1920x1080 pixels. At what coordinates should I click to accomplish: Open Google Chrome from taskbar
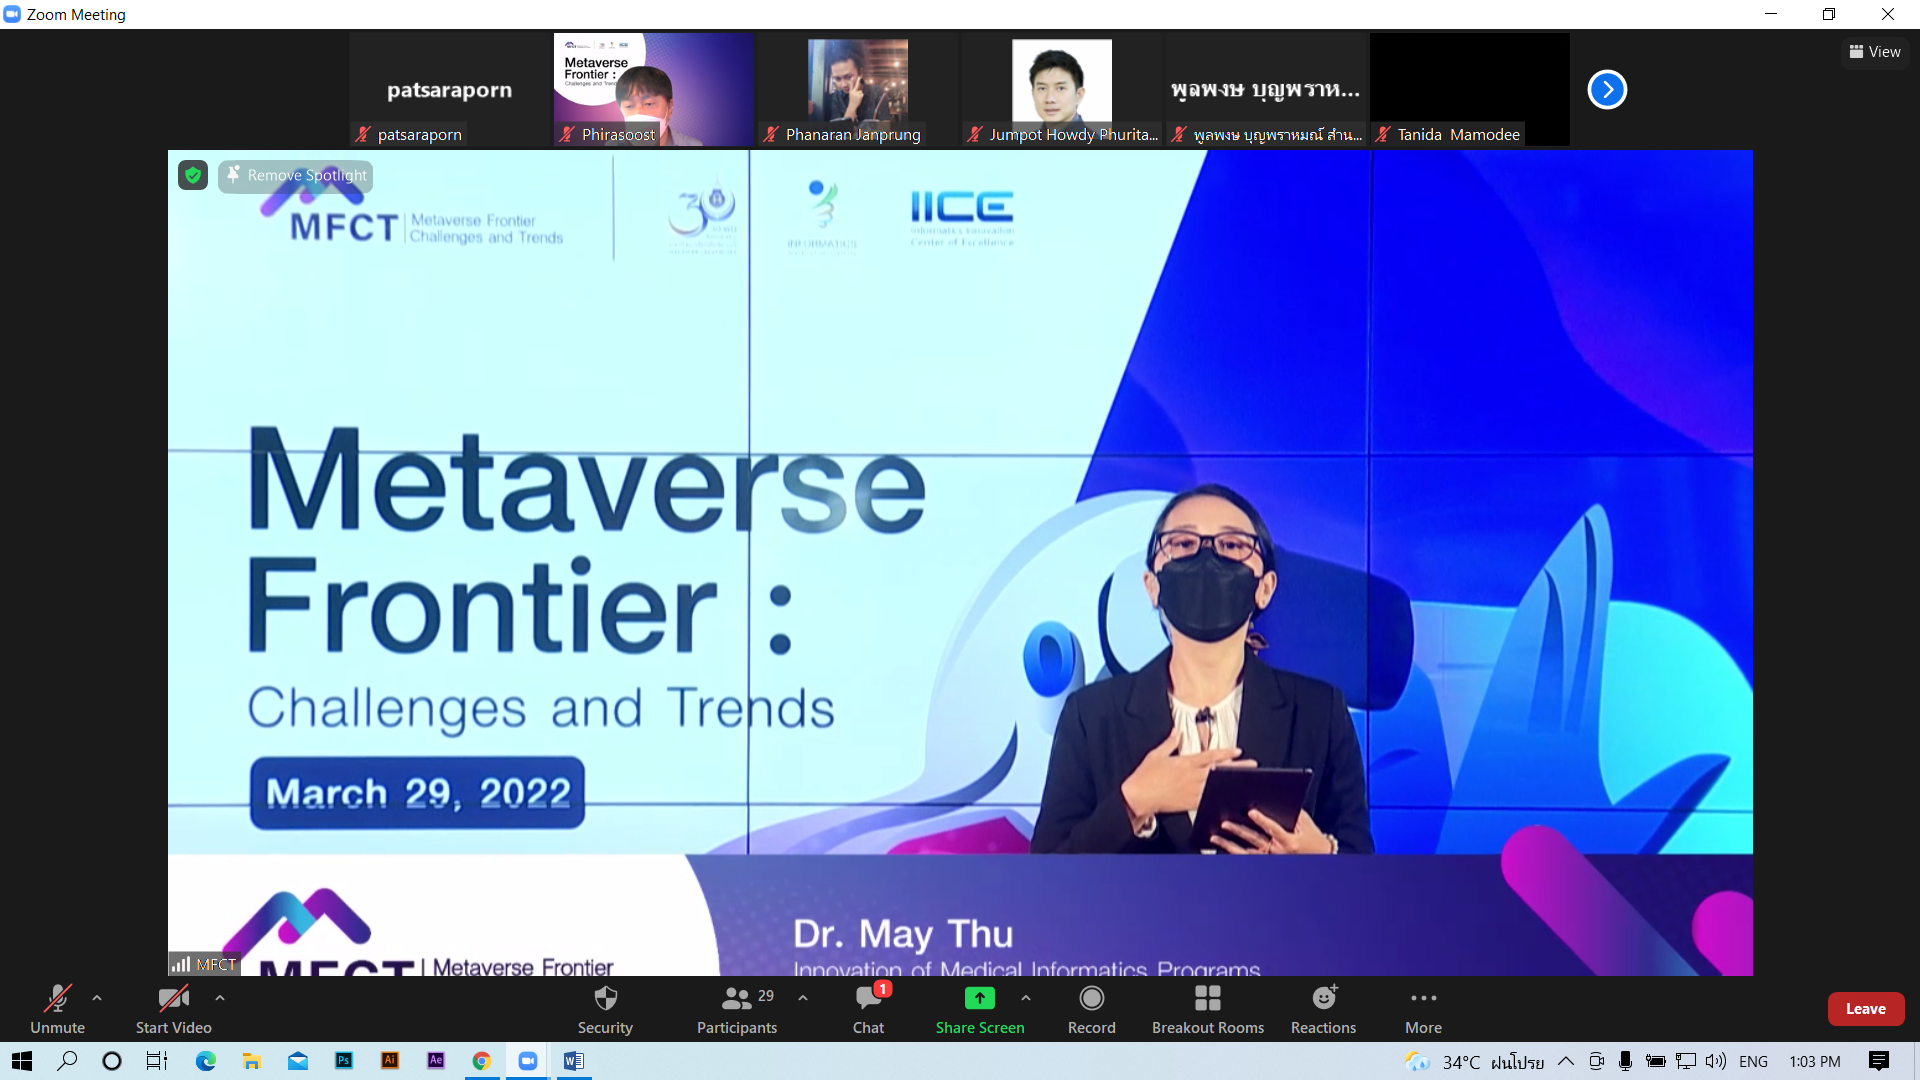tap(482, 1061)
